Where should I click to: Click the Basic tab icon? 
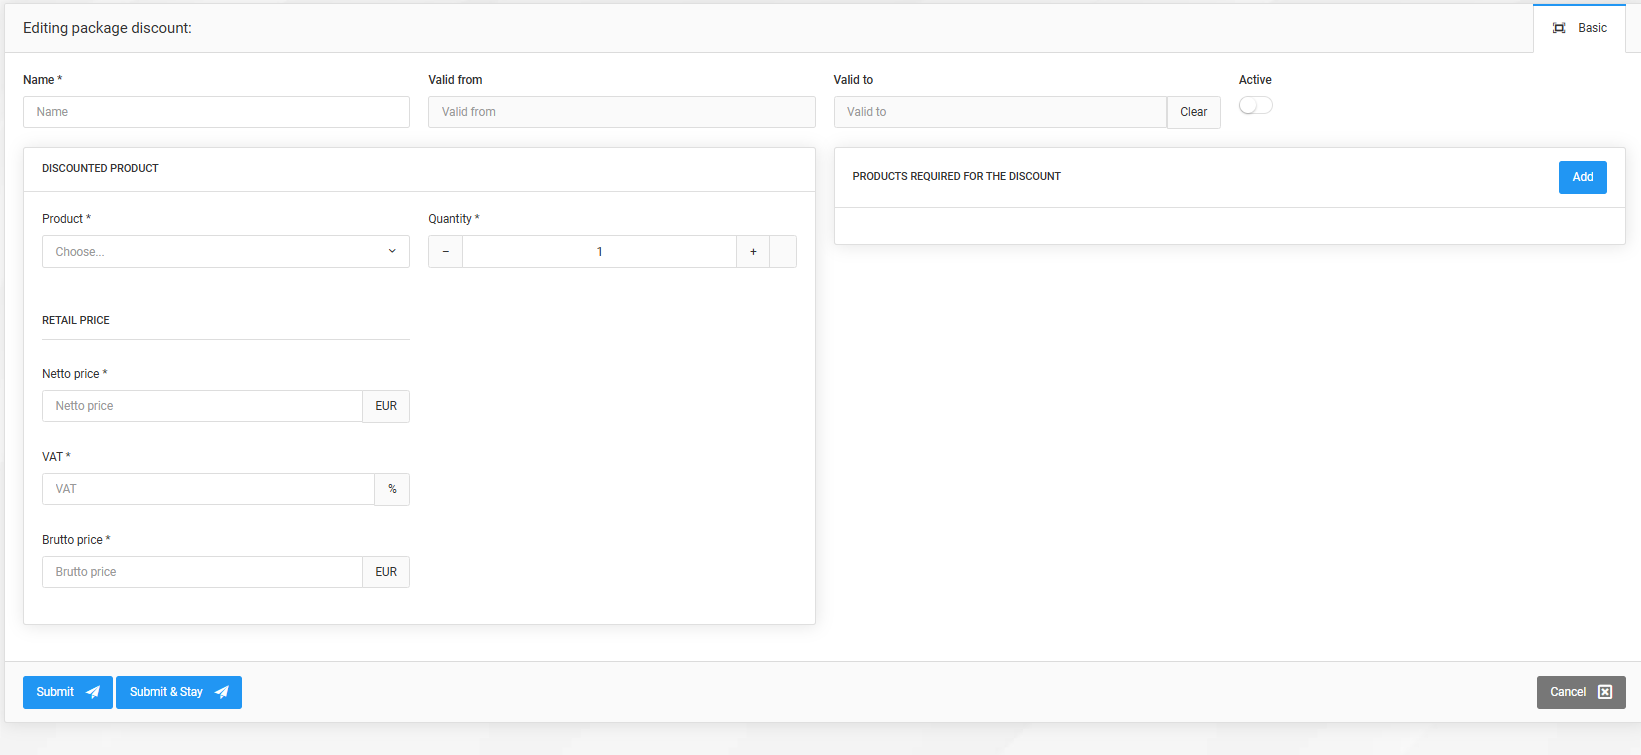[x=1559, y=28]
